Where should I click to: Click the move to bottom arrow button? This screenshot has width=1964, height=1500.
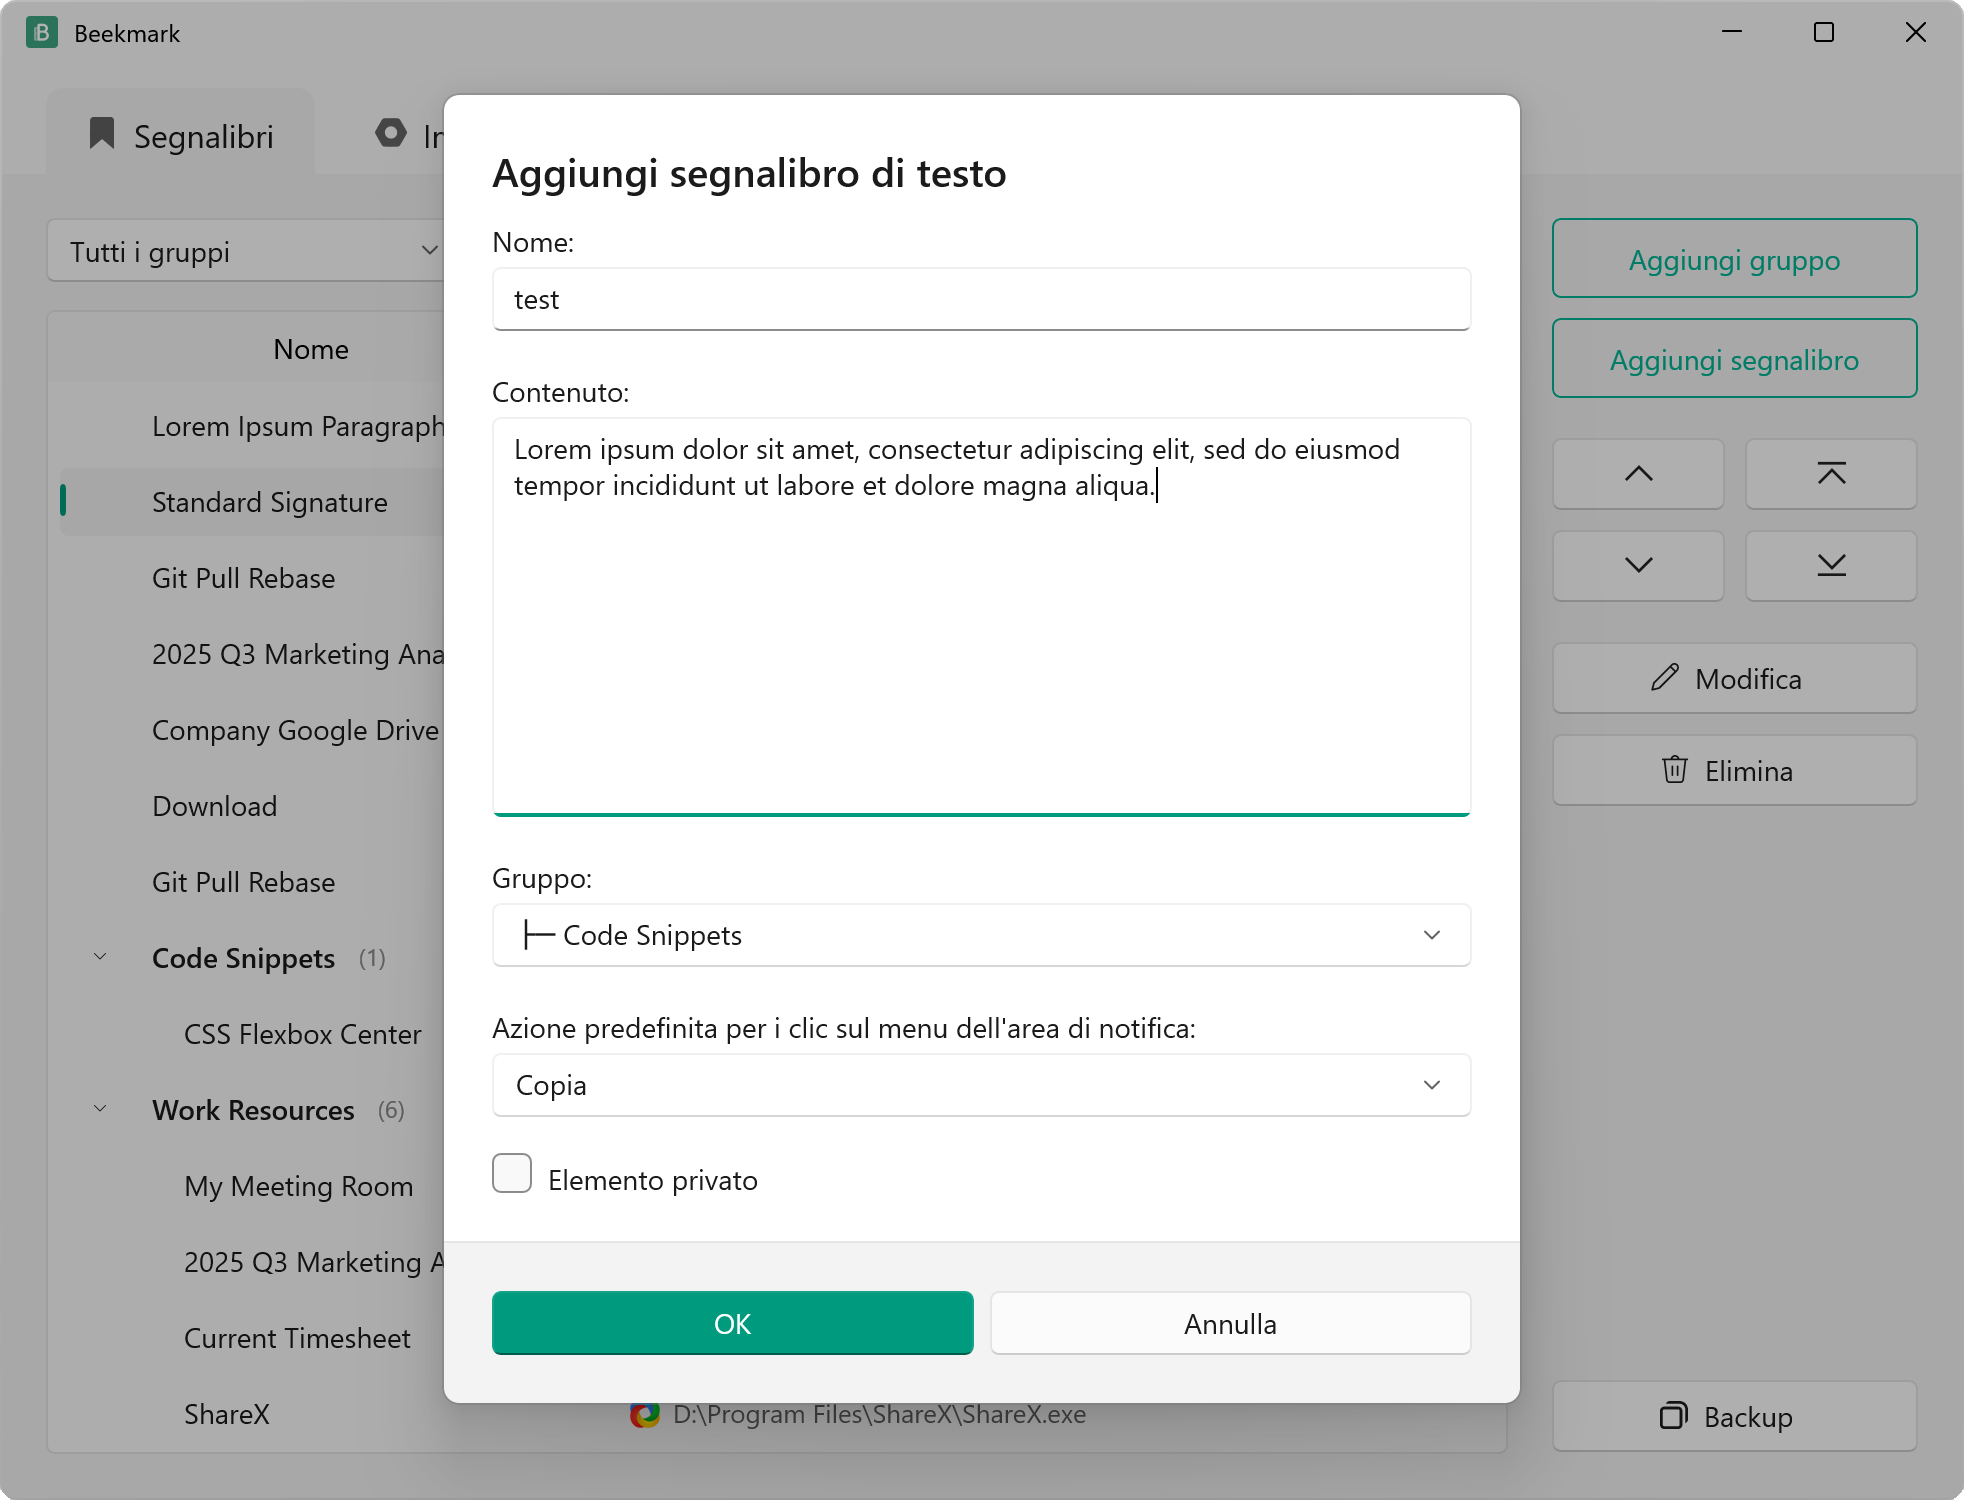pos(1831,566)
